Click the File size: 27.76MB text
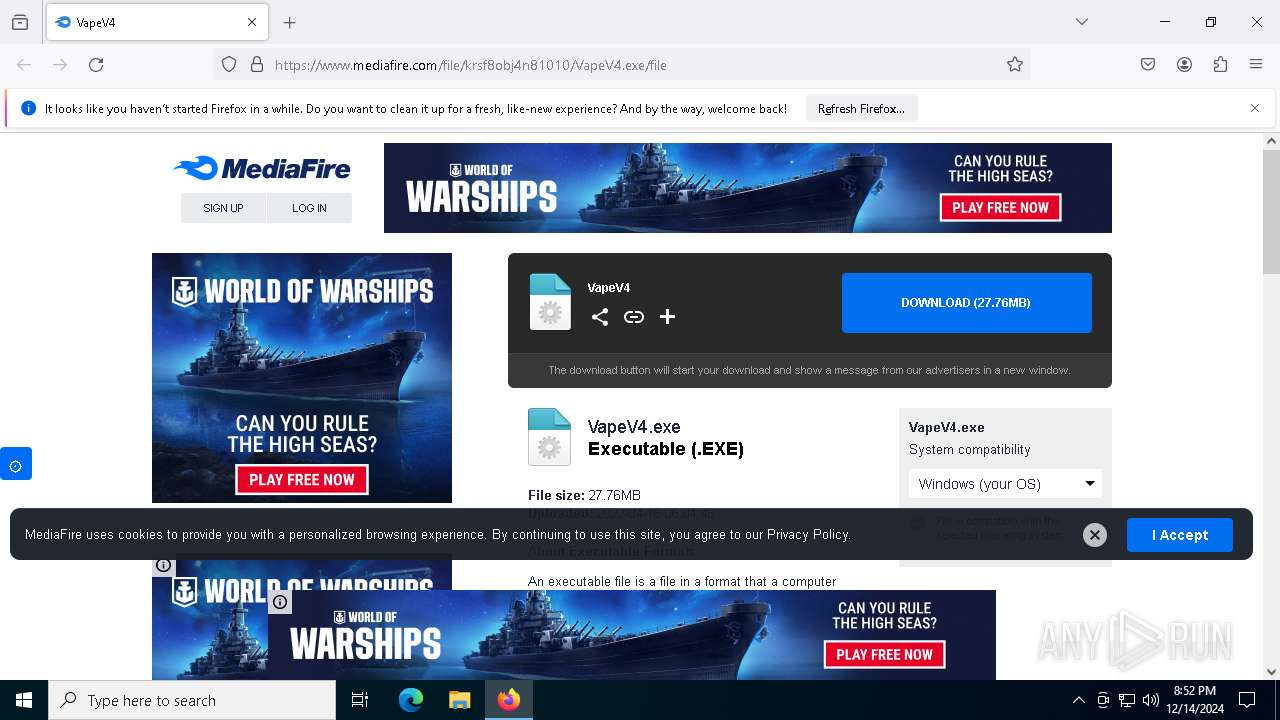 point(584,495)
